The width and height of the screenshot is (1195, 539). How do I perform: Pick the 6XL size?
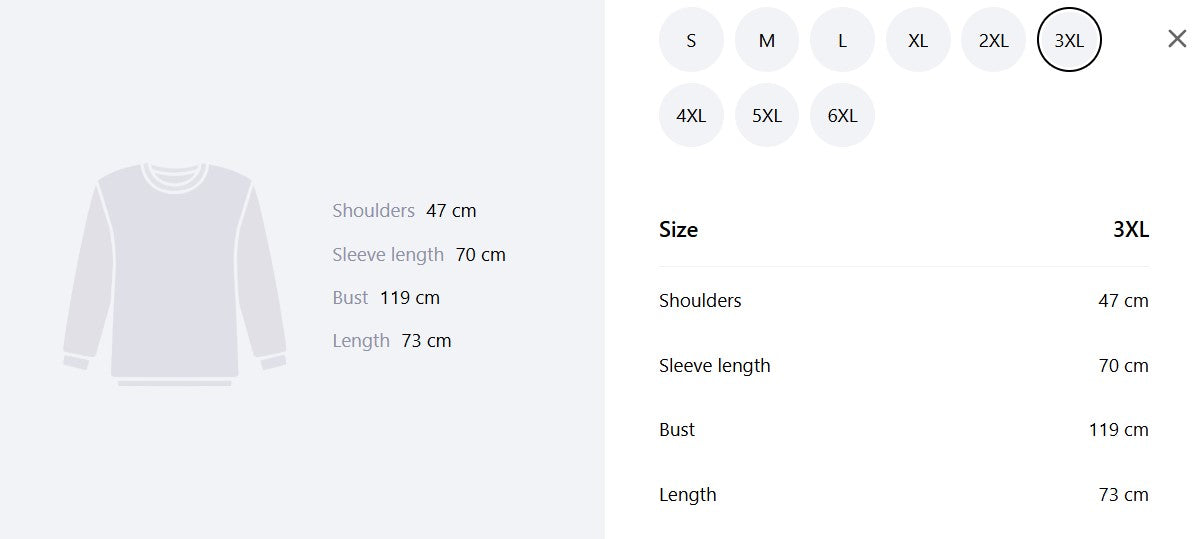point(842,115)
